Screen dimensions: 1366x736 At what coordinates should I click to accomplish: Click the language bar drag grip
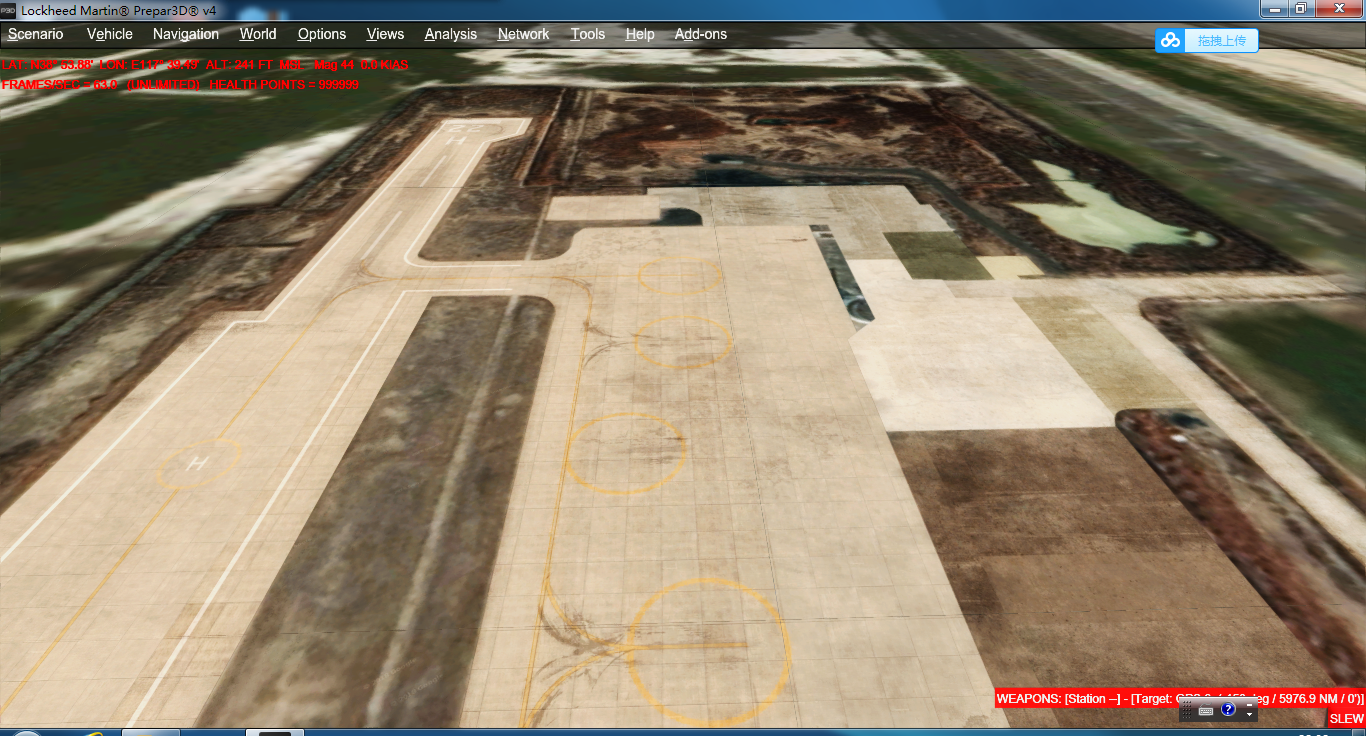1186,710
